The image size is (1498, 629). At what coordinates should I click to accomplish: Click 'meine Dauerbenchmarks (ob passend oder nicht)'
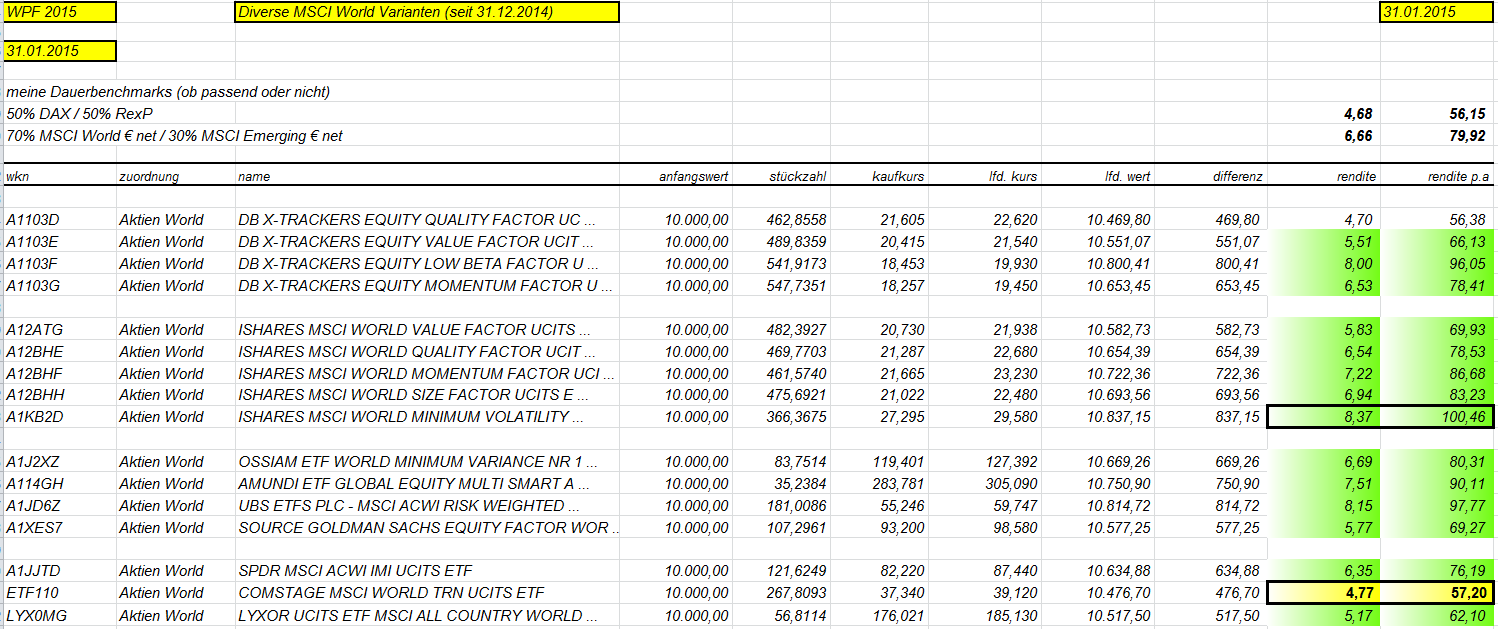(x=168, y=92)
